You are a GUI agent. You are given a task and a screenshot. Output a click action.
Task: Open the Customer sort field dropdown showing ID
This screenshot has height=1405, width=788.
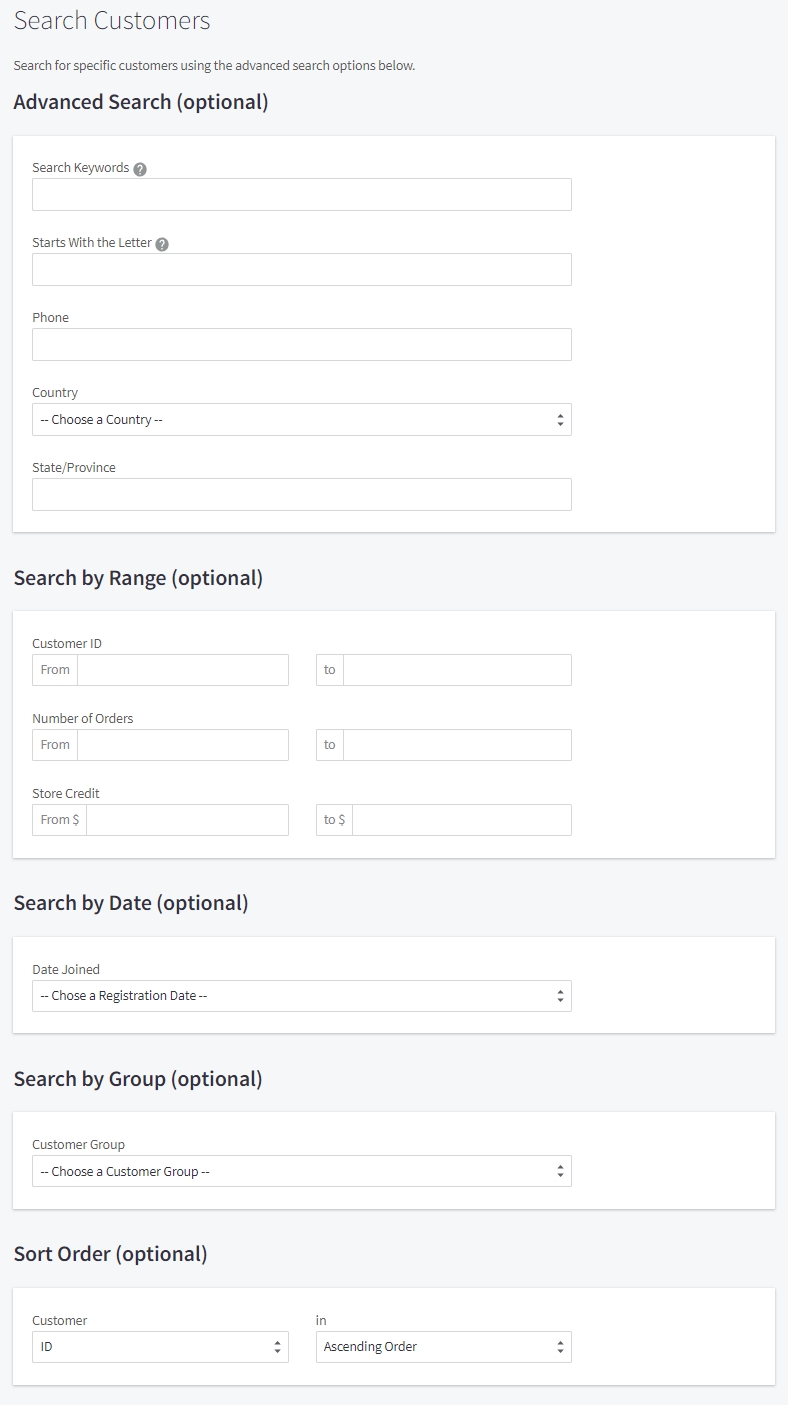pyautogui.click(x=150, y=1347)
